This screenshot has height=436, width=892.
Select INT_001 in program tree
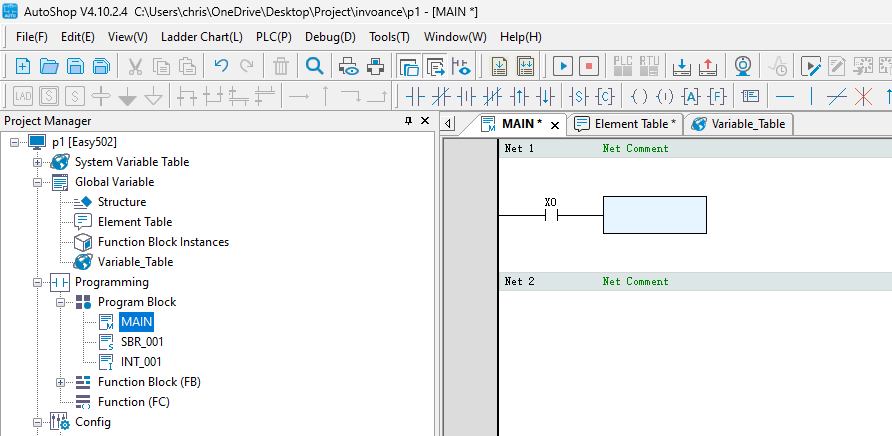pyautogui.click(x=141, y=361)
